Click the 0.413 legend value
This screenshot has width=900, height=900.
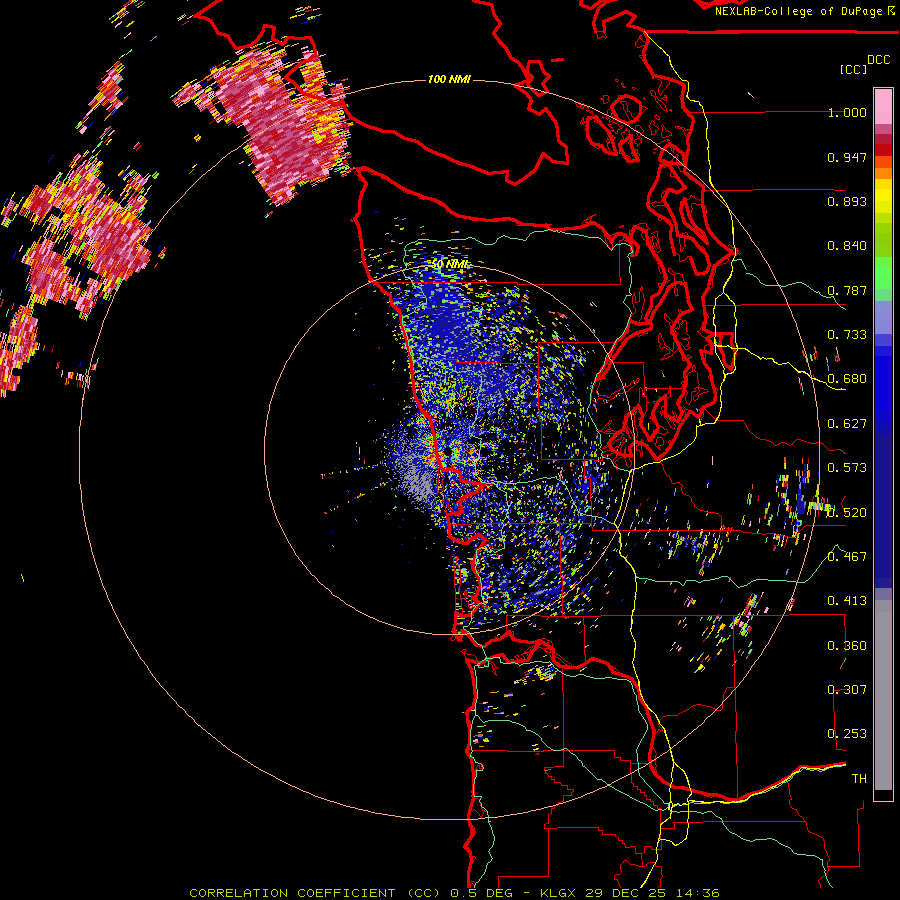coord(847,601)
